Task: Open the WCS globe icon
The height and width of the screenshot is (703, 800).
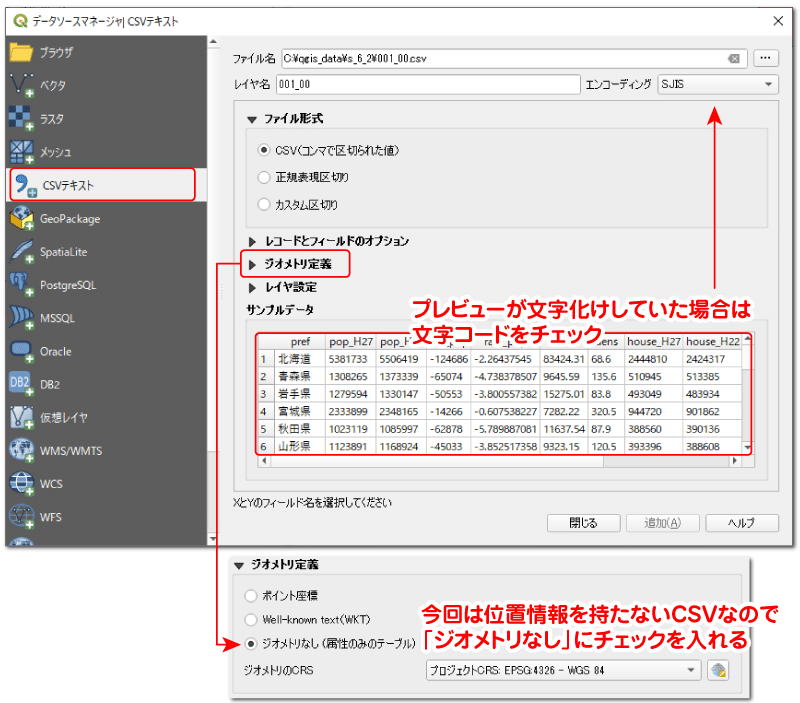Action: pos(21,484)
